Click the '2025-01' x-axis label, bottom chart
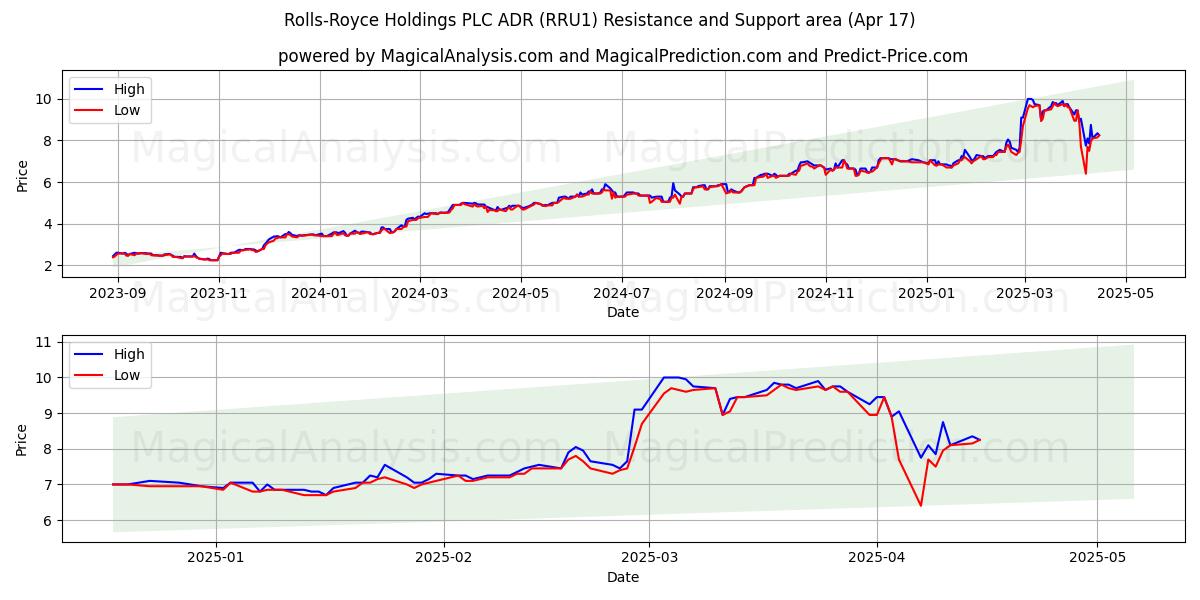This screenshot has height=600, width=1200. pos(216,560)
